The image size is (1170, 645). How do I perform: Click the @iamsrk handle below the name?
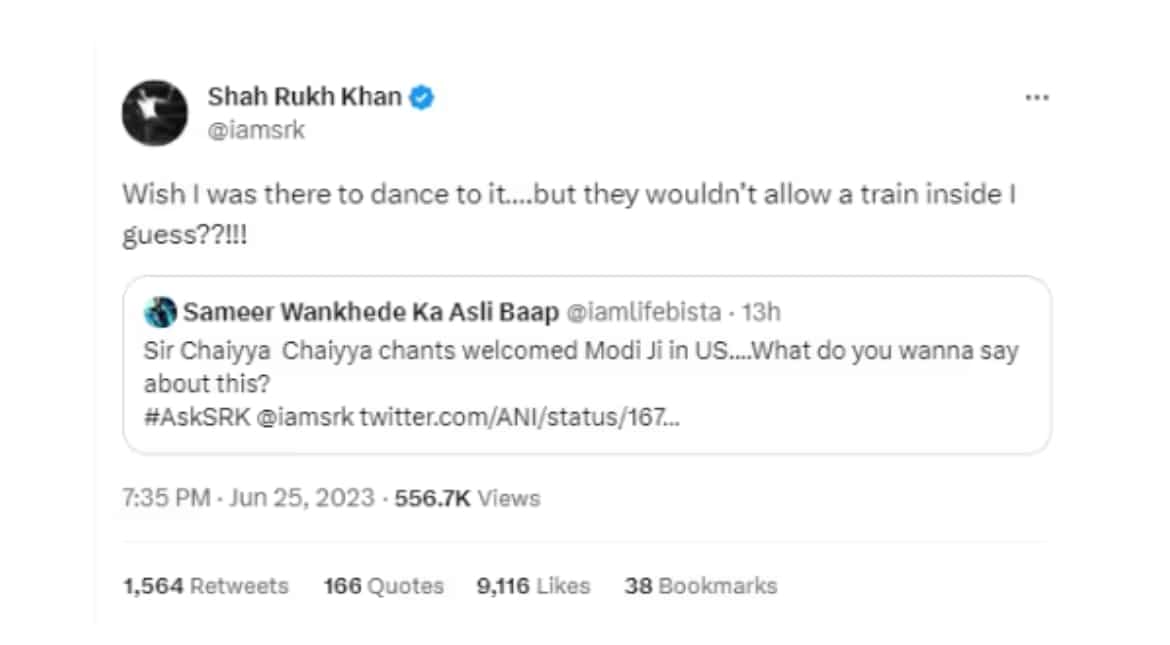(256, 129)
